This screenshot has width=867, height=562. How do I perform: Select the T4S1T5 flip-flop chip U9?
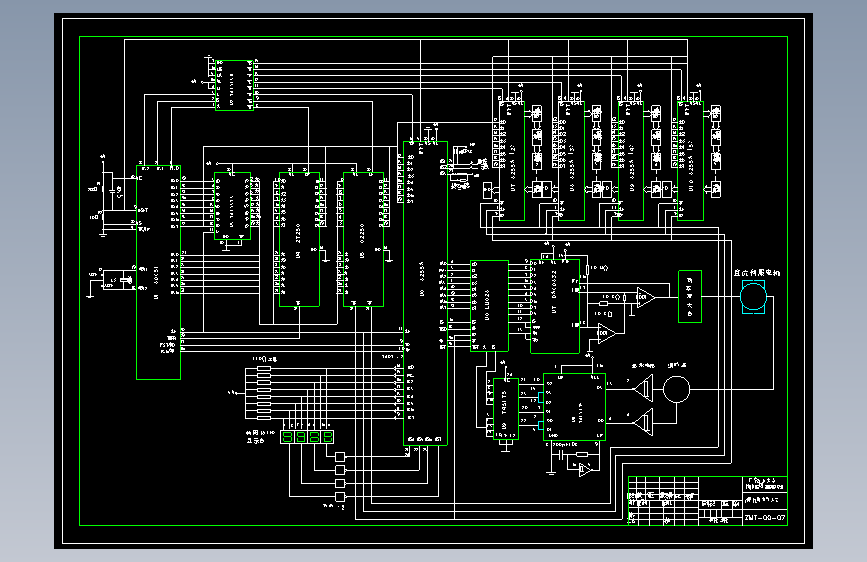point(505,409)
